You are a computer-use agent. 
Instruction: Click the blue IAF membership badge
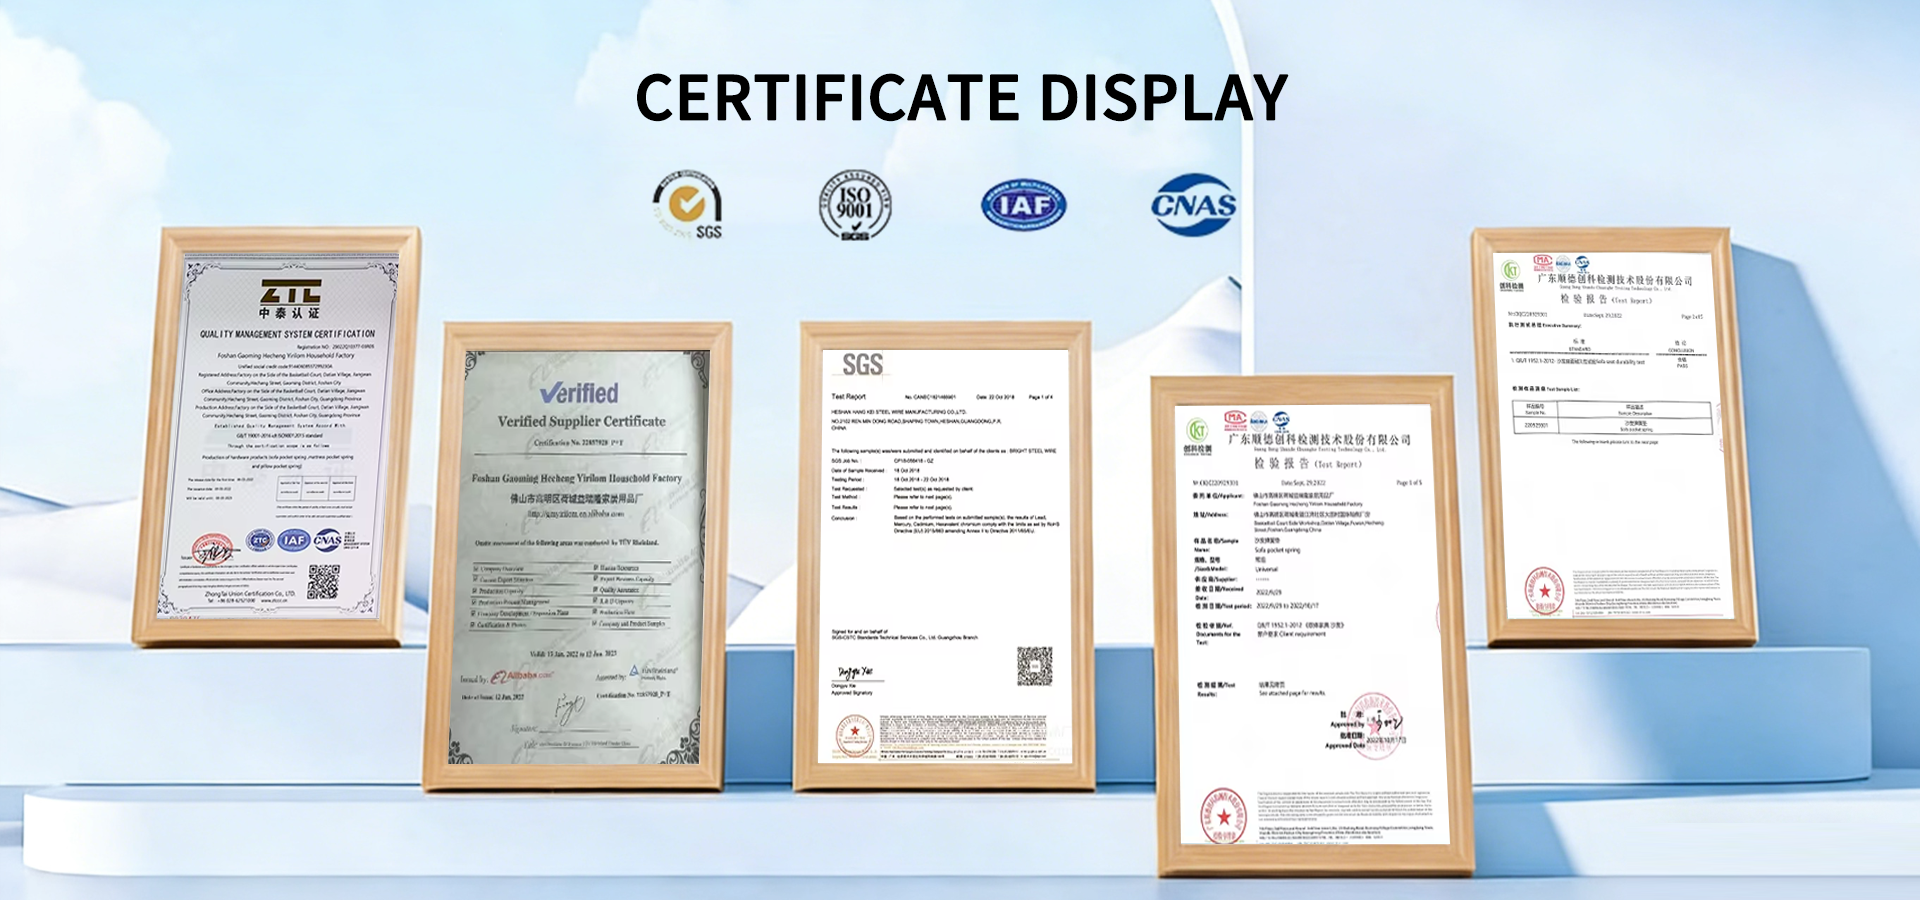coord(1024,203)
